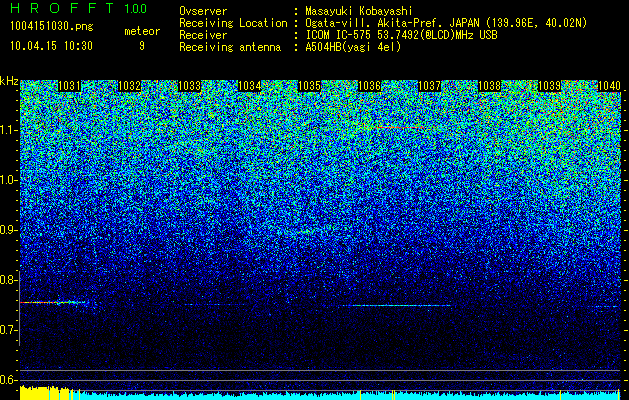Click the 1.1 frequency axis label

click(9, 130)
